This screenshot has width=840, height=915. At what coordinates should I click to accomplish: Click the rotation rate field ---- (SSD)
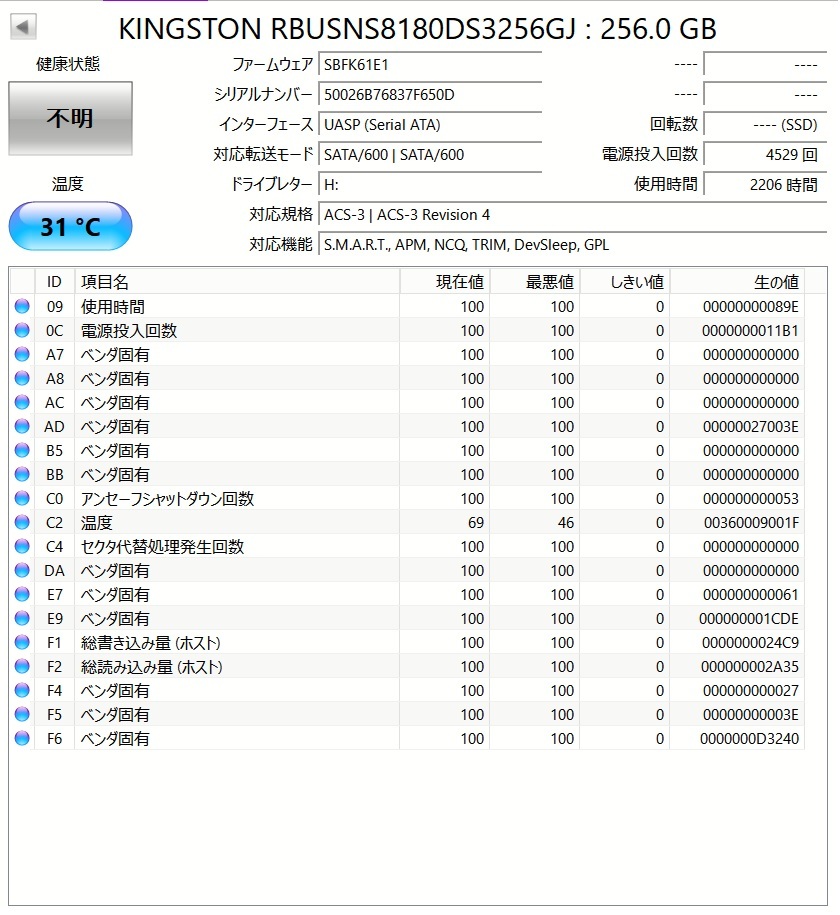[765, 124]
